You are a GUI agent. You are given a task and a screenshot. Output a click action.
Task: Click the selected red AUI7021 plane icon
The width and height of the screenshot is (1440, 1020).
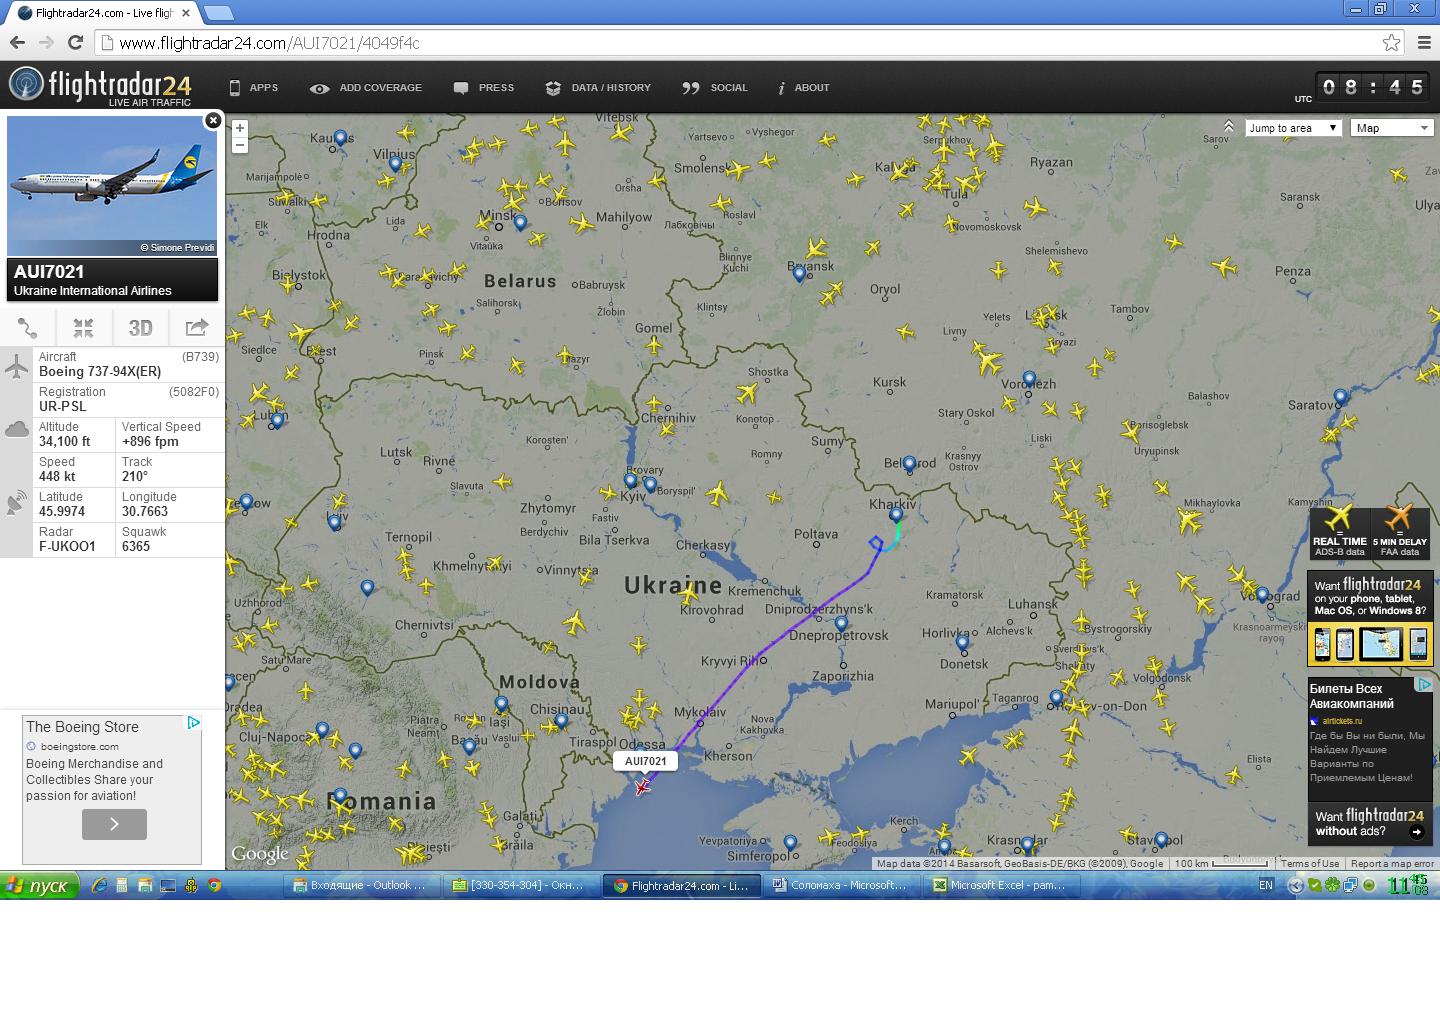[642, 787]
